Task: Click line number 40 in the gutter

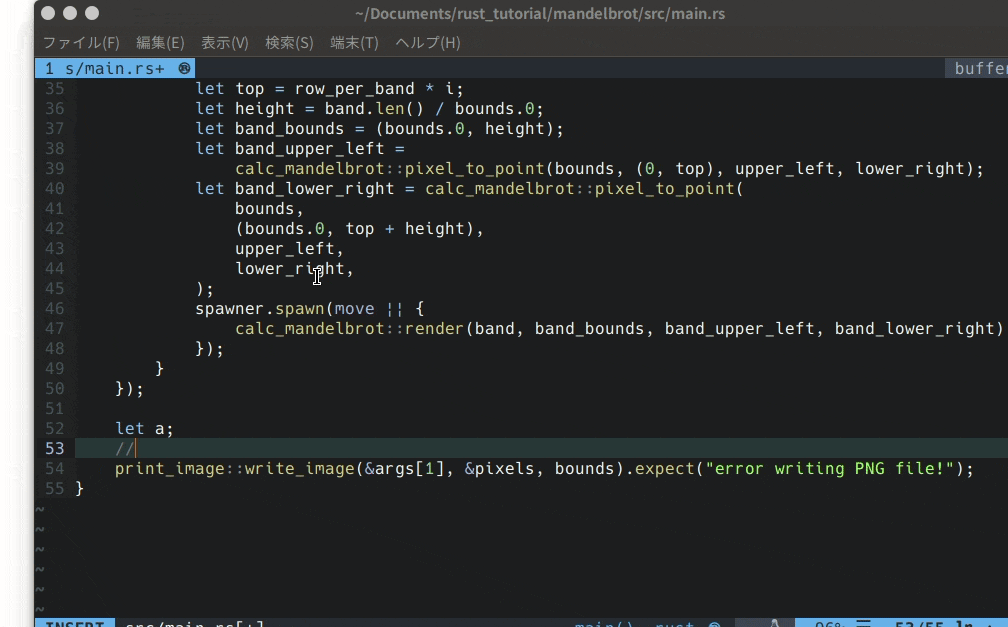Action: [x=55, y=188]
